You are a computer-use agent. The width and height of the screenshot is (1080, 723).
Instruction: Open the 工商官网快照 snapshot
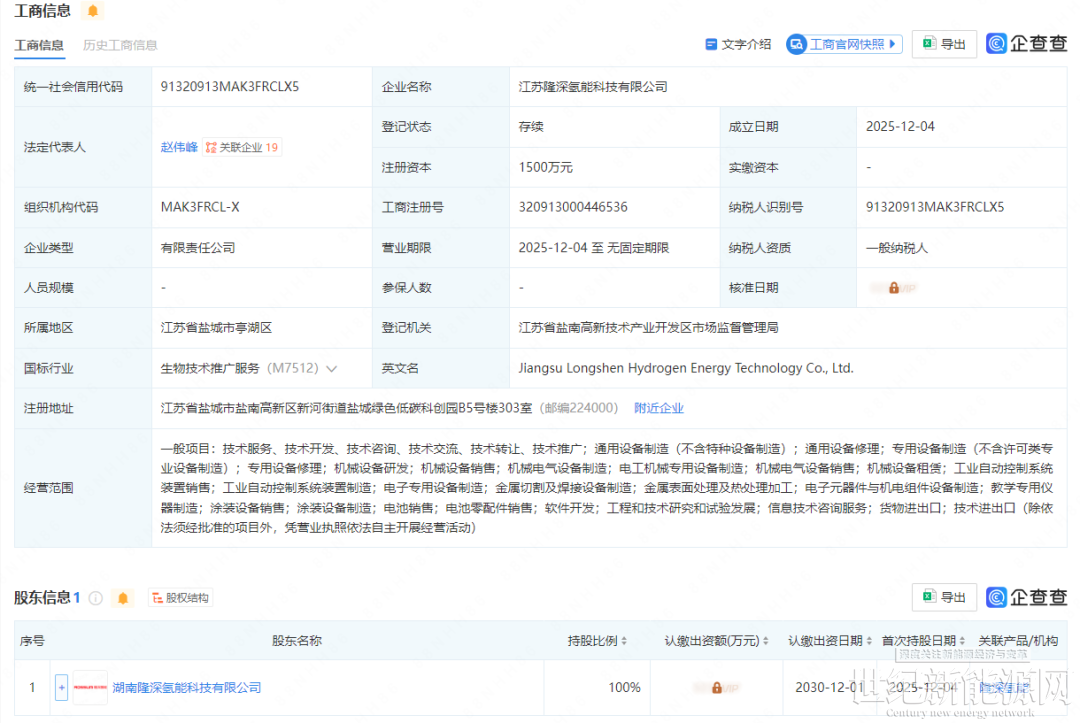click(845, 44)
